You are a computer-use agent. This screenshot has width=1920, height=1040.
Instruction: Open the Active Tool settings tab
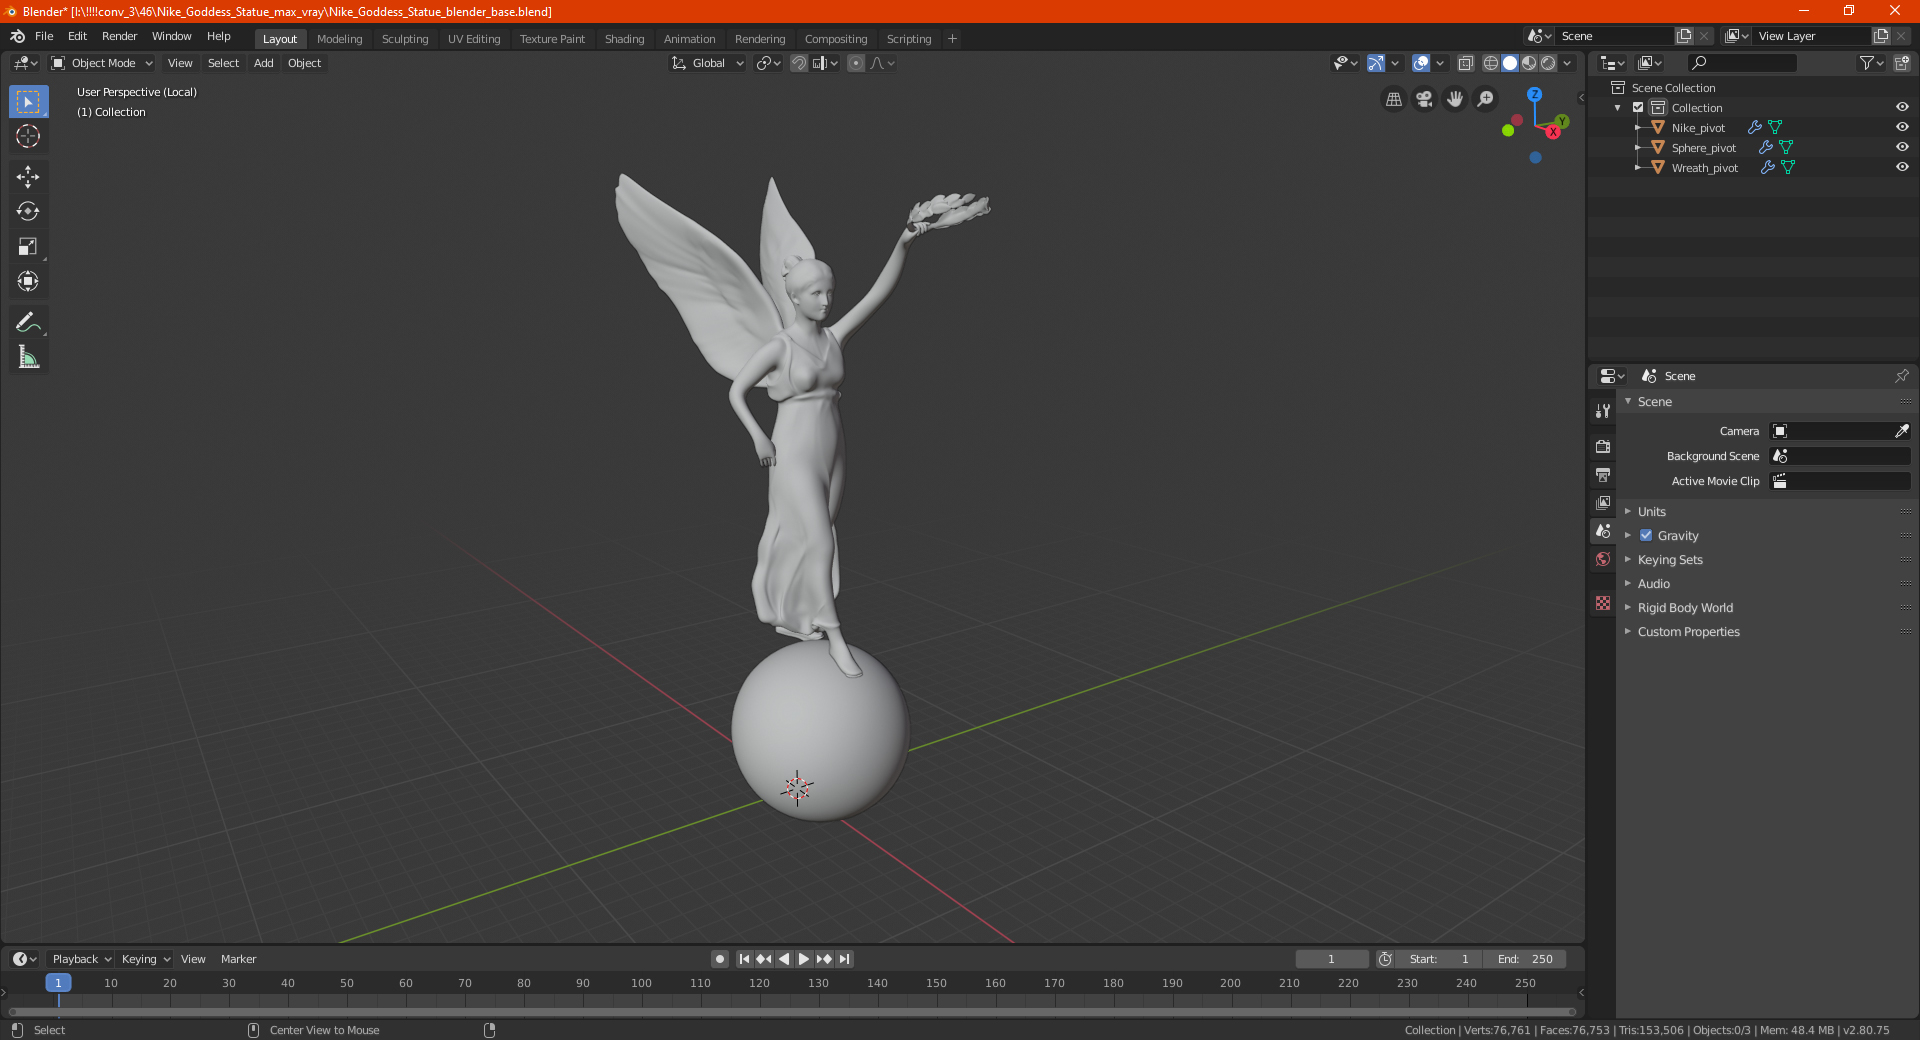(x=1603, y=411)
